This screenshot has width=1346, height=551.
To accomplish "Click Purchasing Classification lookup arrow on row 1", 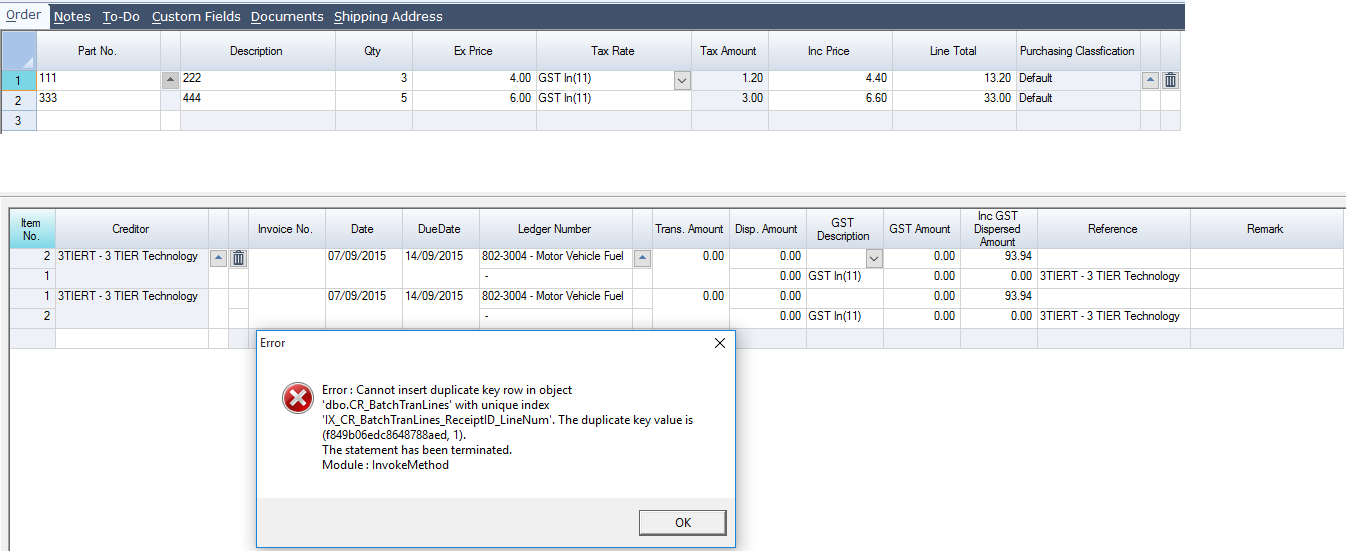I will pyautogui.click(x=1150, y=80).
